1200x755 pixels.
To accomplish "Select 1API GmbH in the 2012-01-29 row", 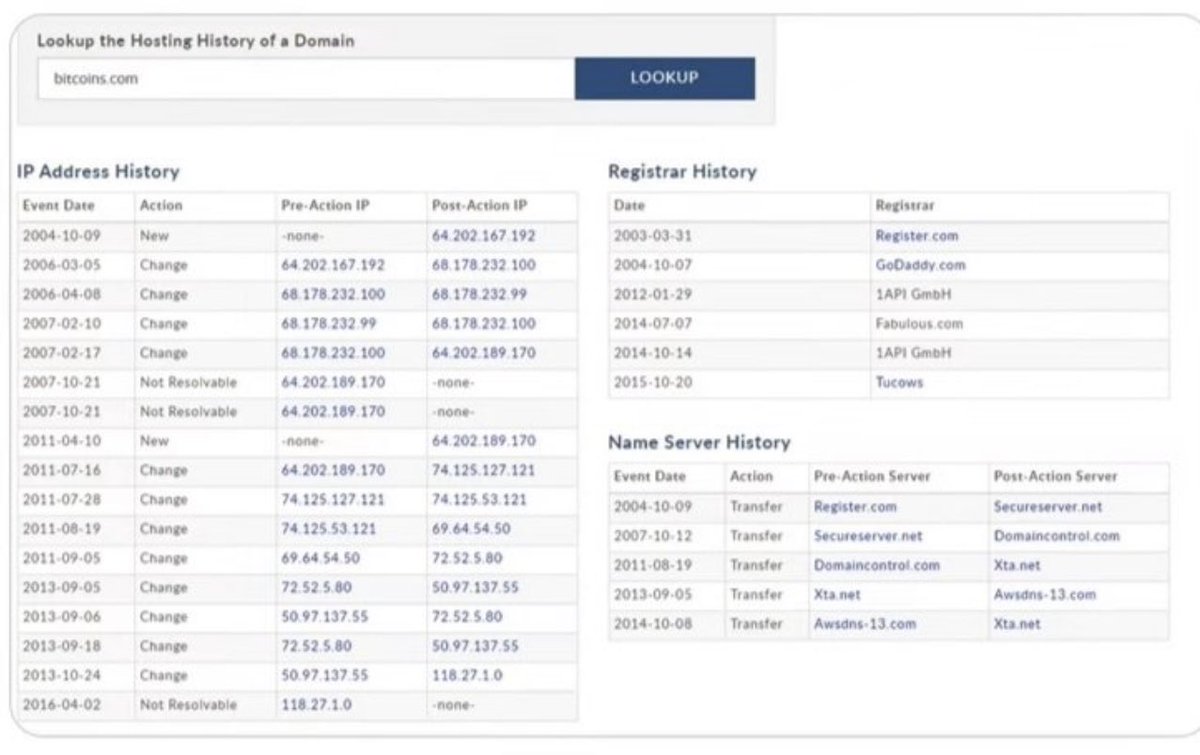I will pos(913,295).
